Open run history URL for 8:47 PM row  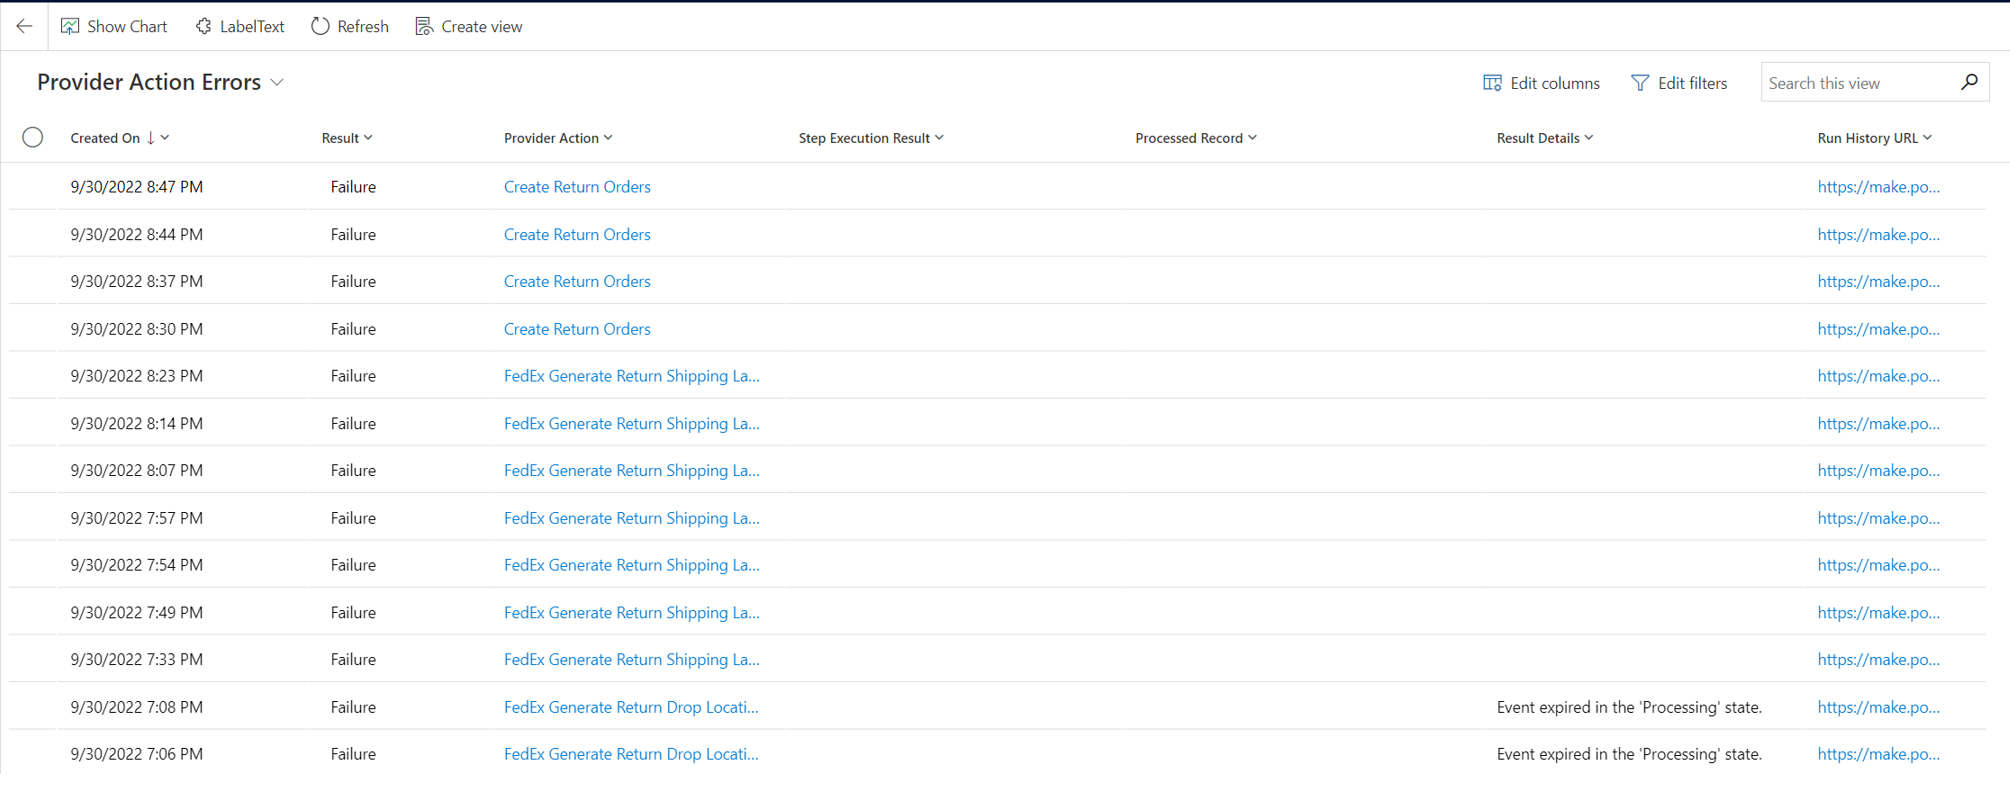1879,187
